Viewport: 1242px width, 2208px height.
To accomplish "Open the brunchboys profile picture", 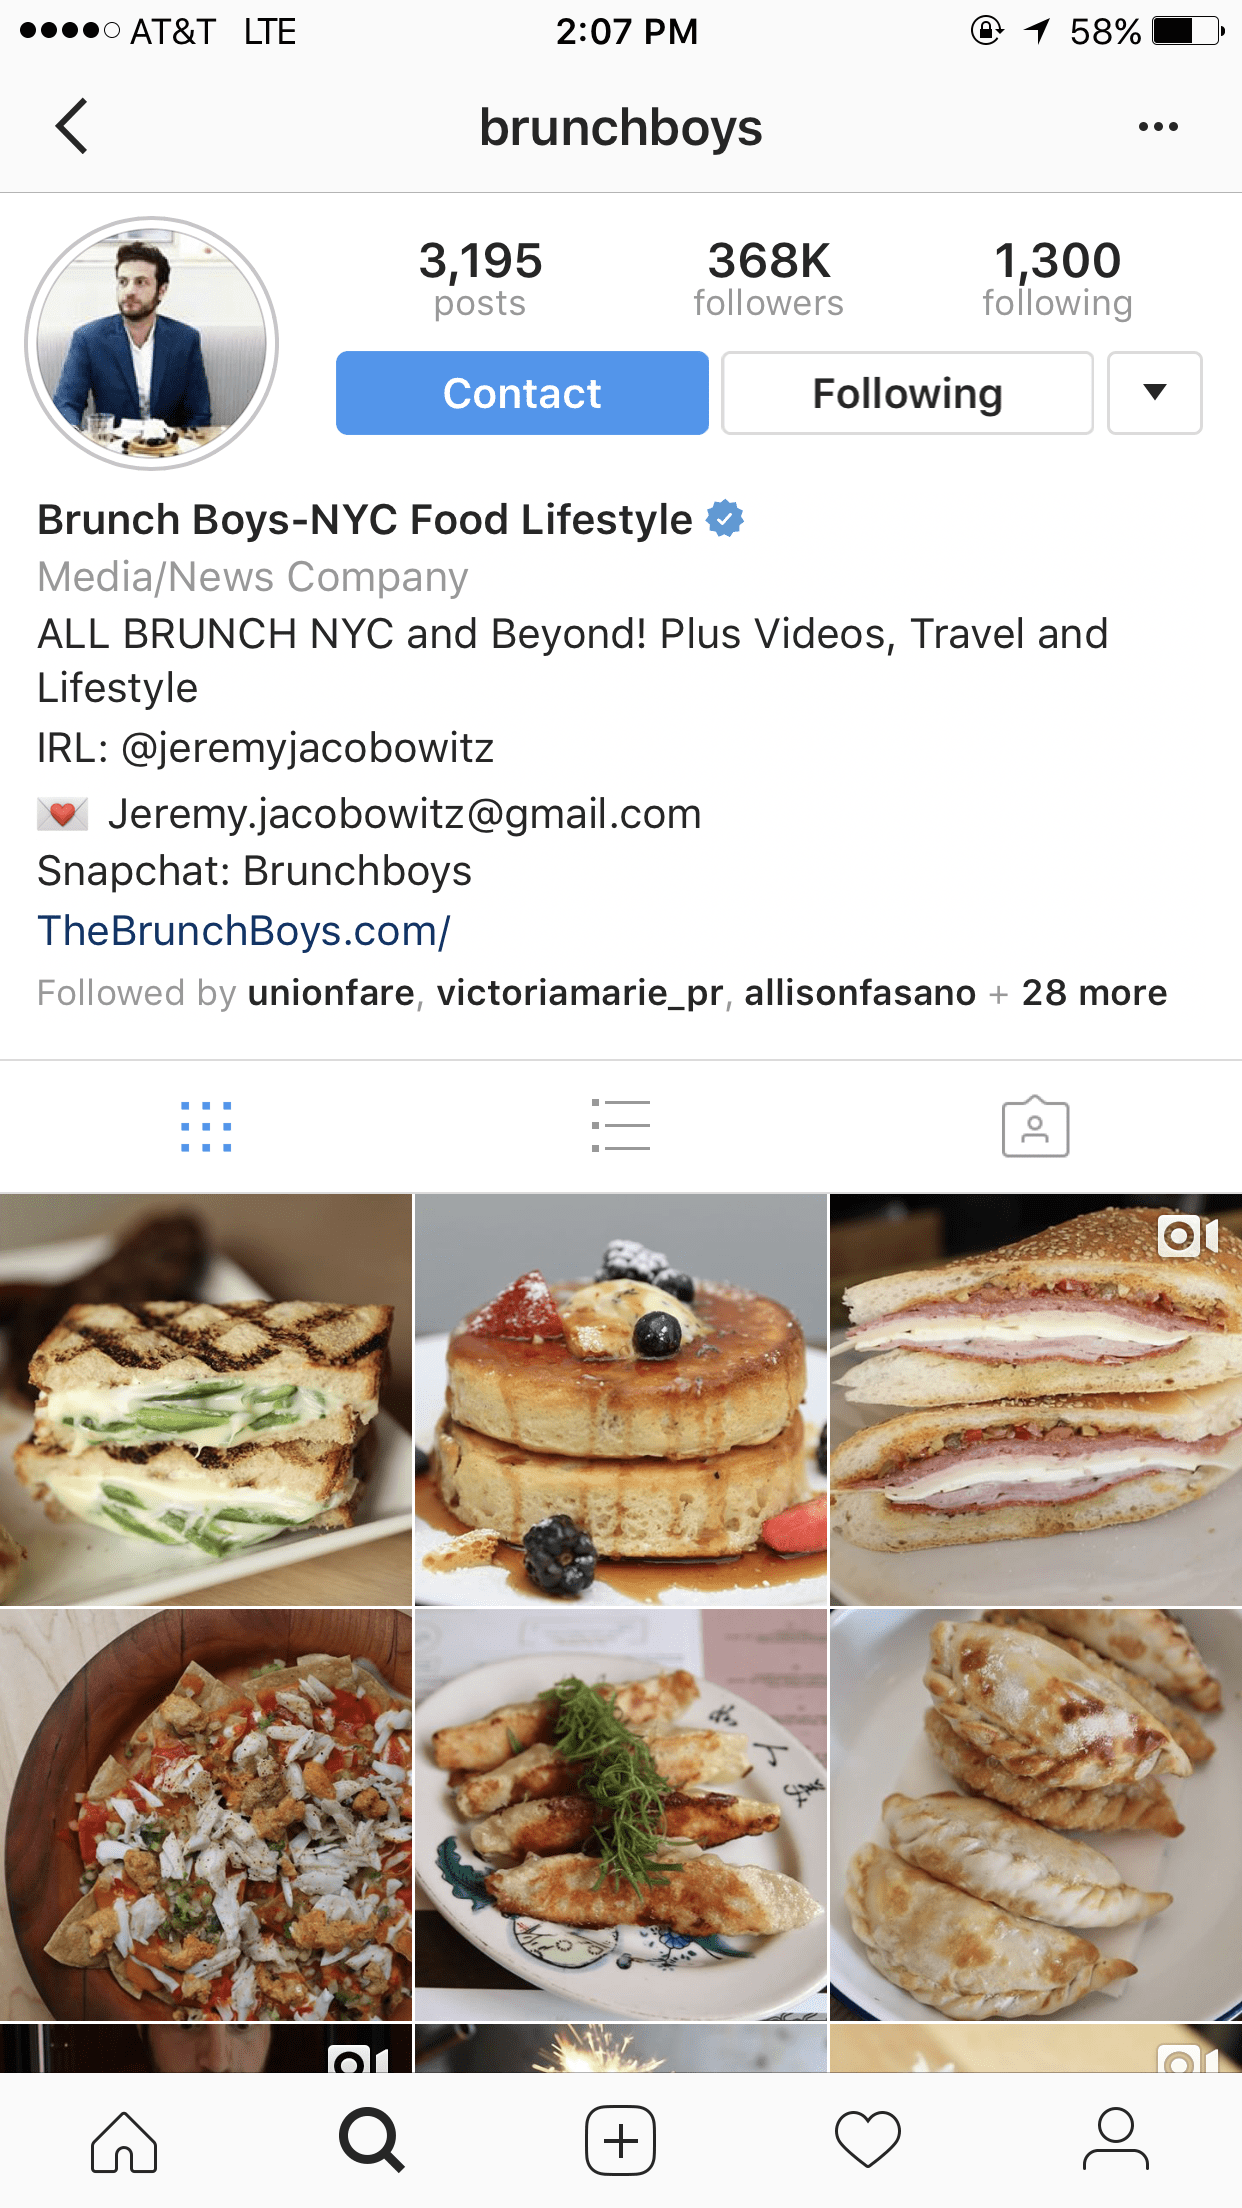I will (152, 343).
